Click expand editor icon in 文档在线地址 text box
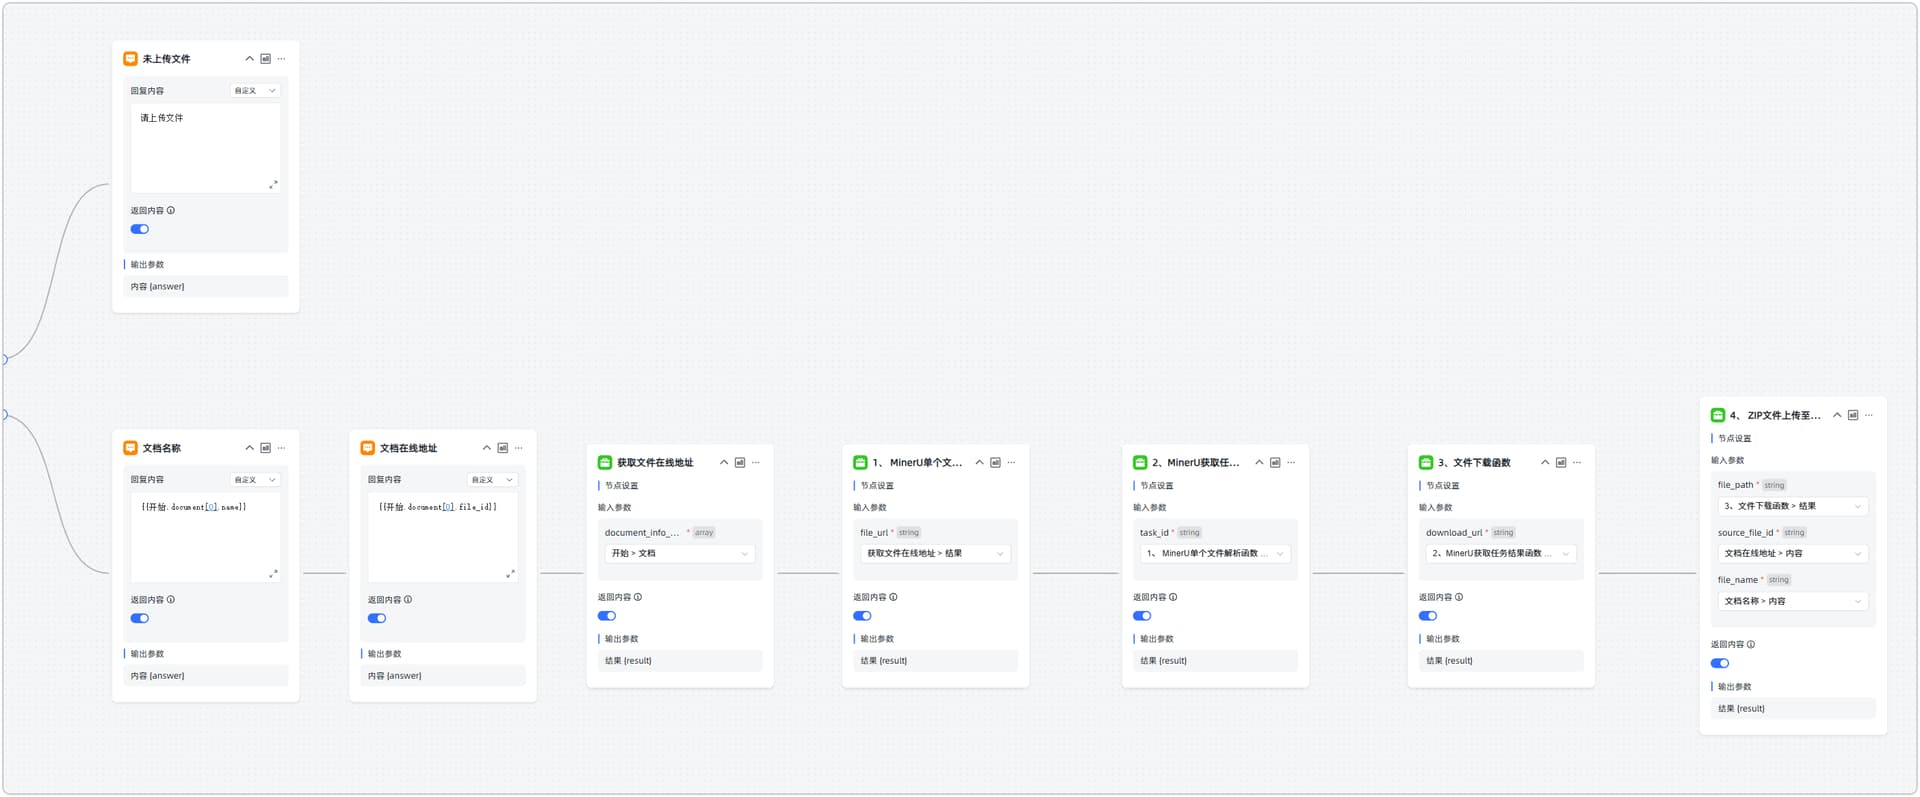 pos(510,574)
